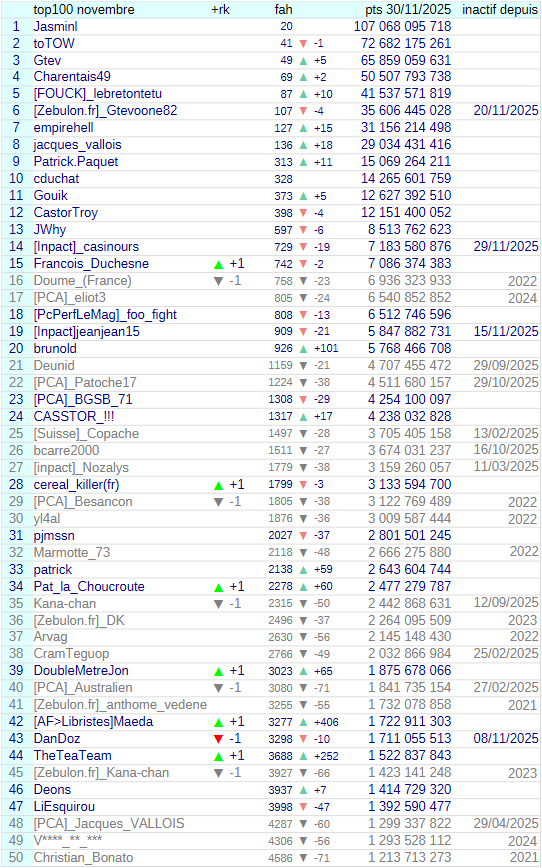Click the up triangle in Deons' fah column
Viewport: 542px width, 868px height.
pyautogui.click(x=303, y=790)
